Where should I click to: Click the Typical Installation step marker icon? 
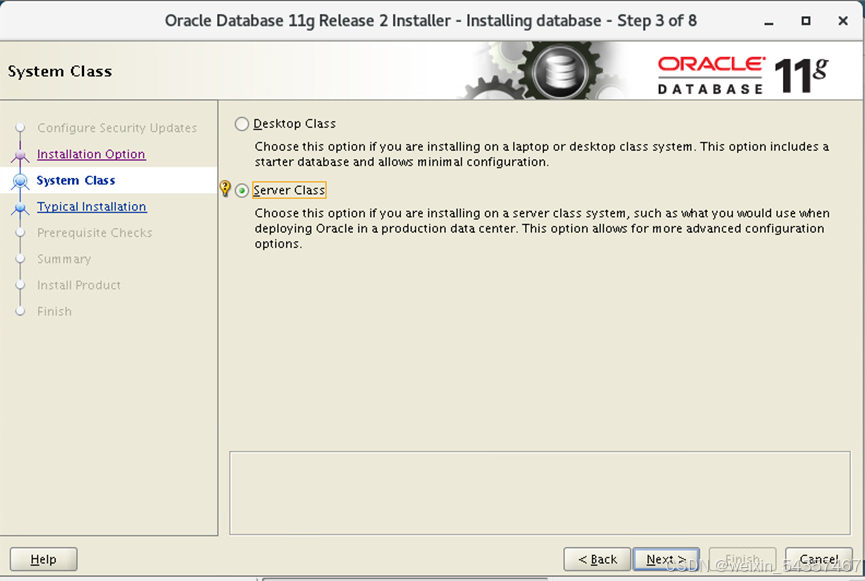[x=19, y=208]
